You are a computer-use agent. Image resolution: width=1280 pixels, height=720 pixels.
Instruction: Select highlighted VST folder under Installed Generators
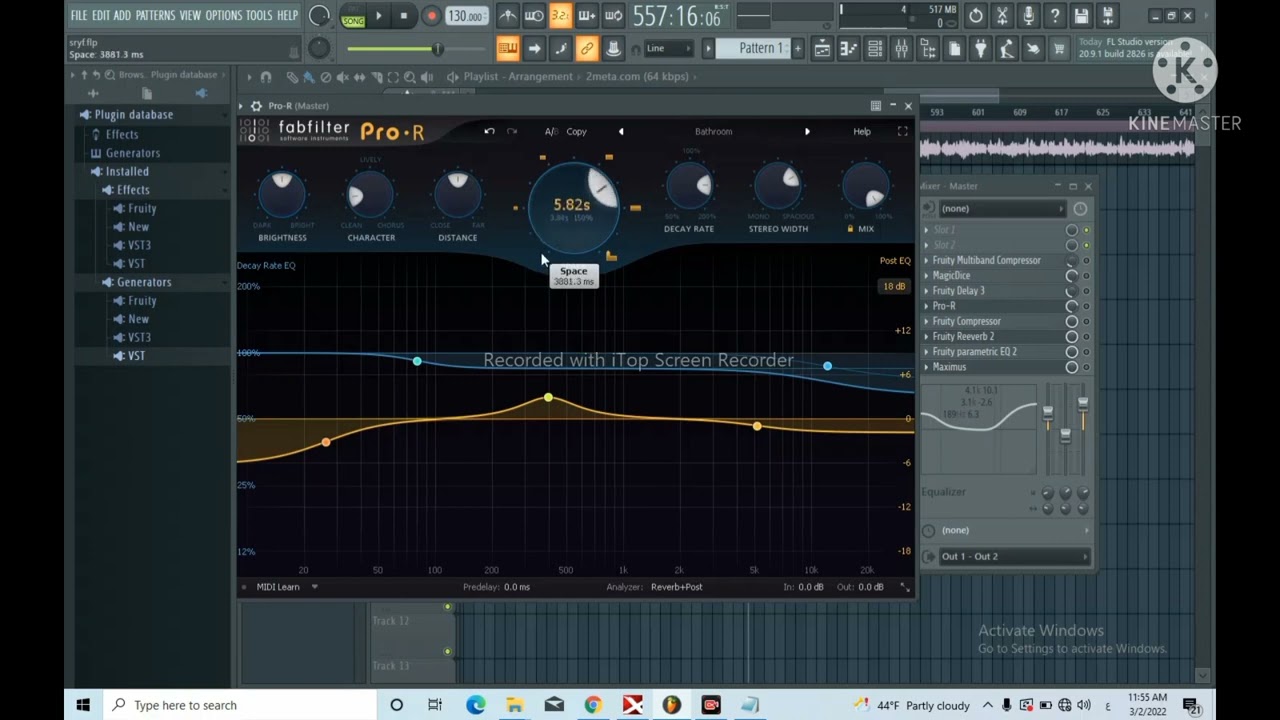(136, 356)
